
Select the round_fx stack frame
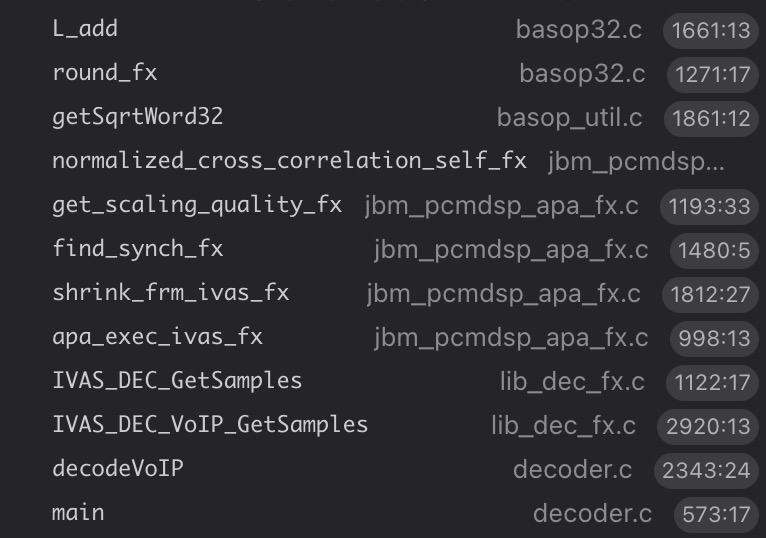click(x=104, y=73)
